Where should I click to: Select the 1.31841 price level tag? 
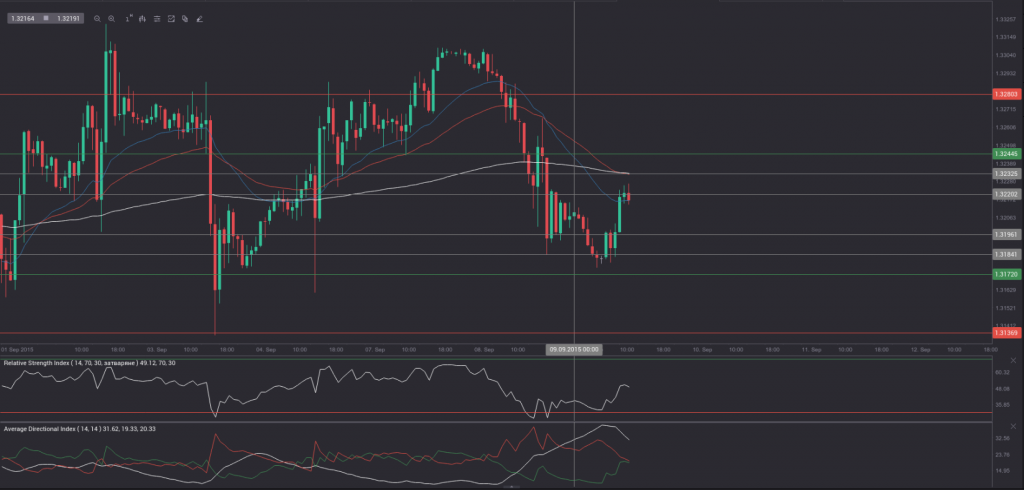click(x=1006, y=255)
